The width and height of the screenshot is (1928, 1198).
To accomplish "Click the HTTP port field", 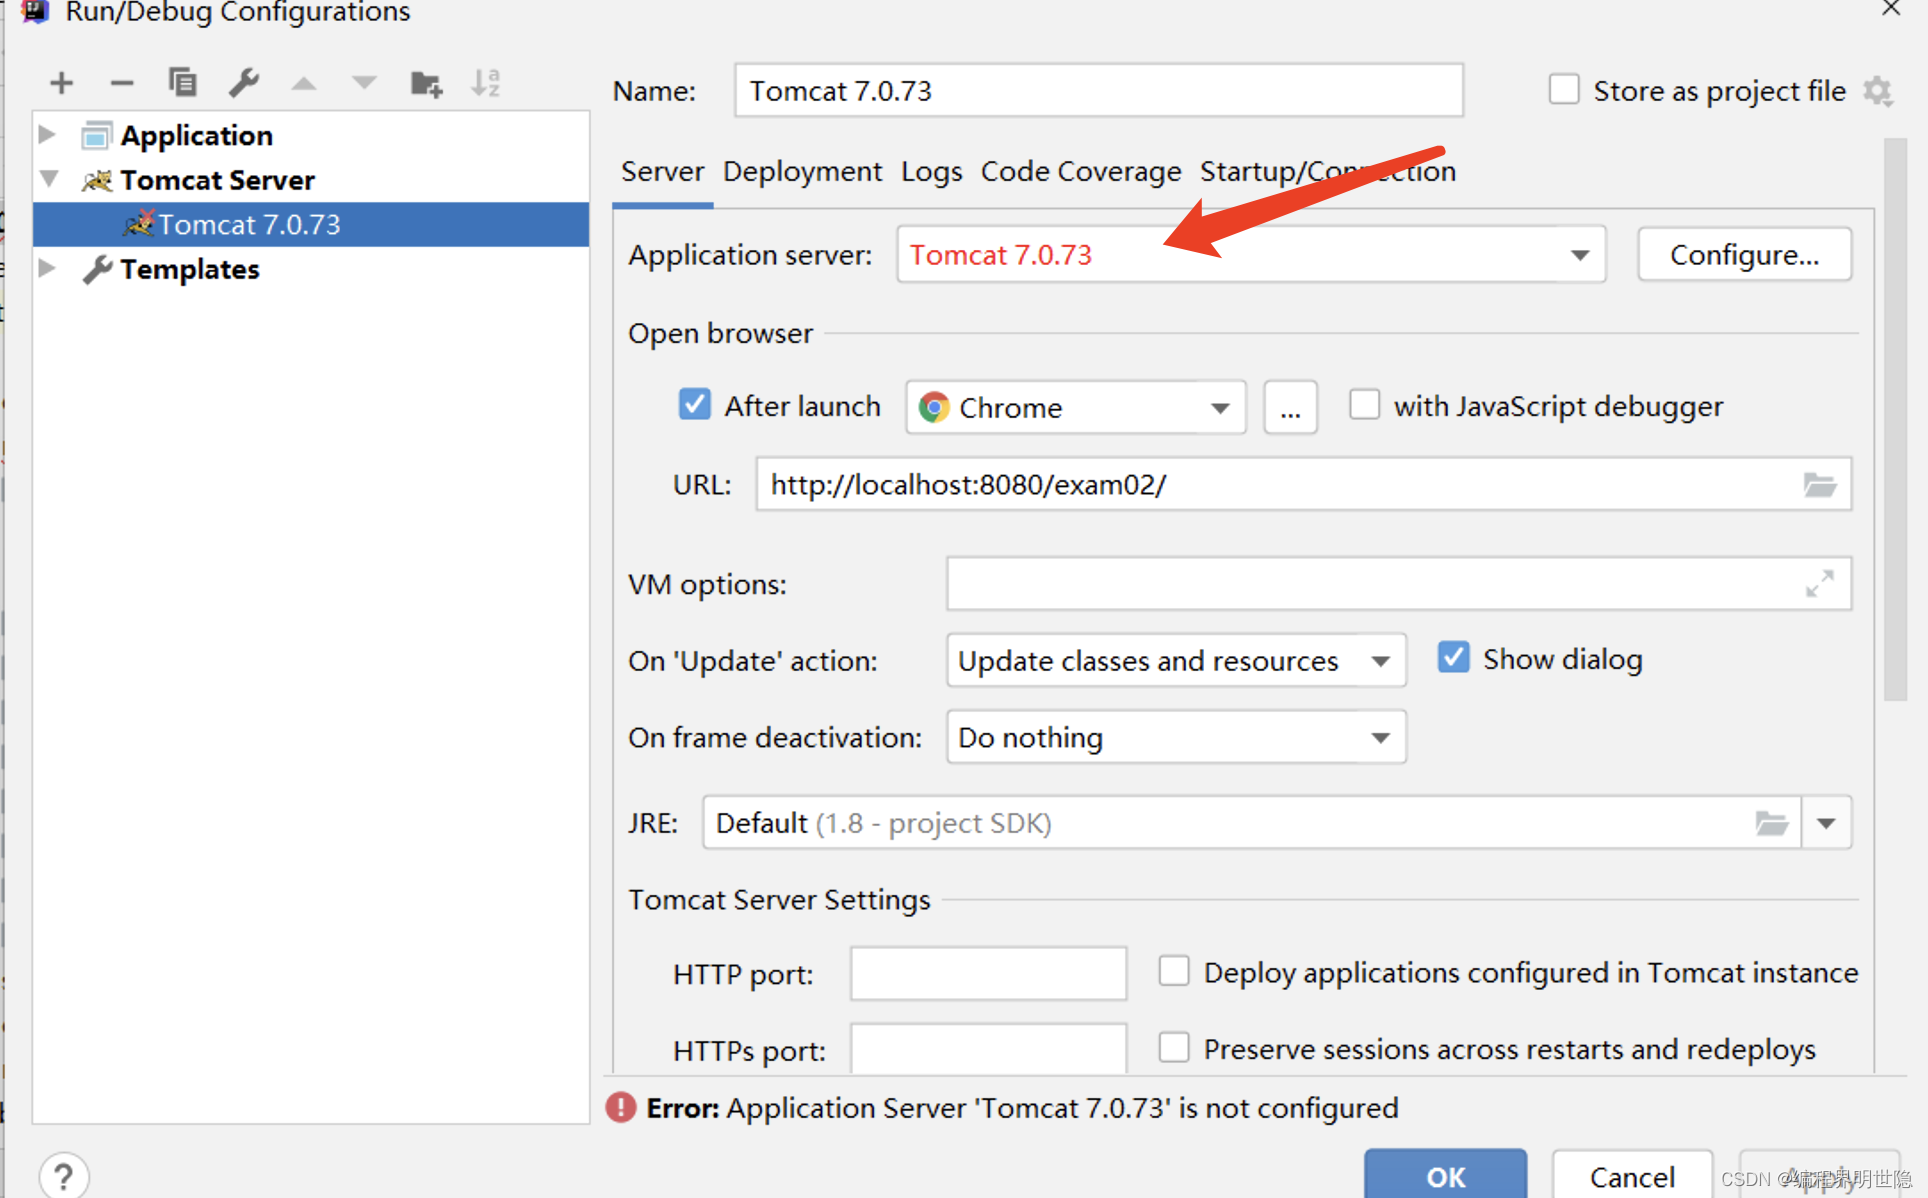I will (988, 973).
